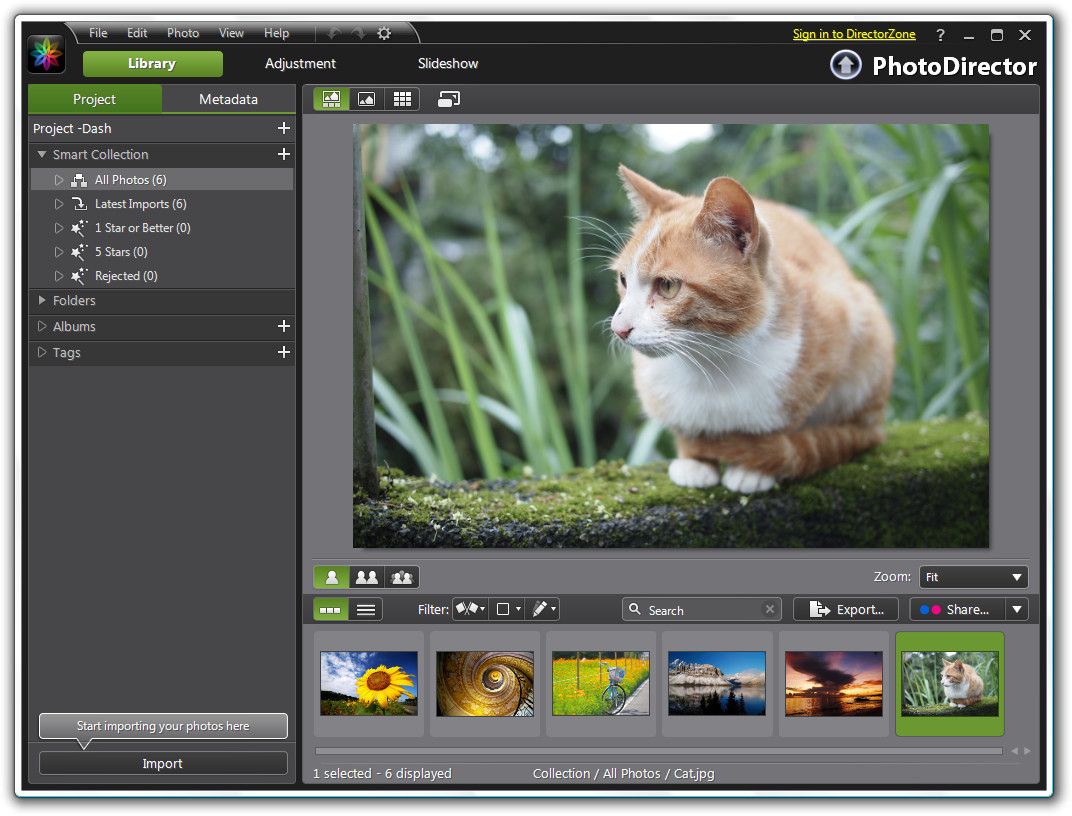
Task: Open preferences using the gear icon
Action: (x=384, y=33)
